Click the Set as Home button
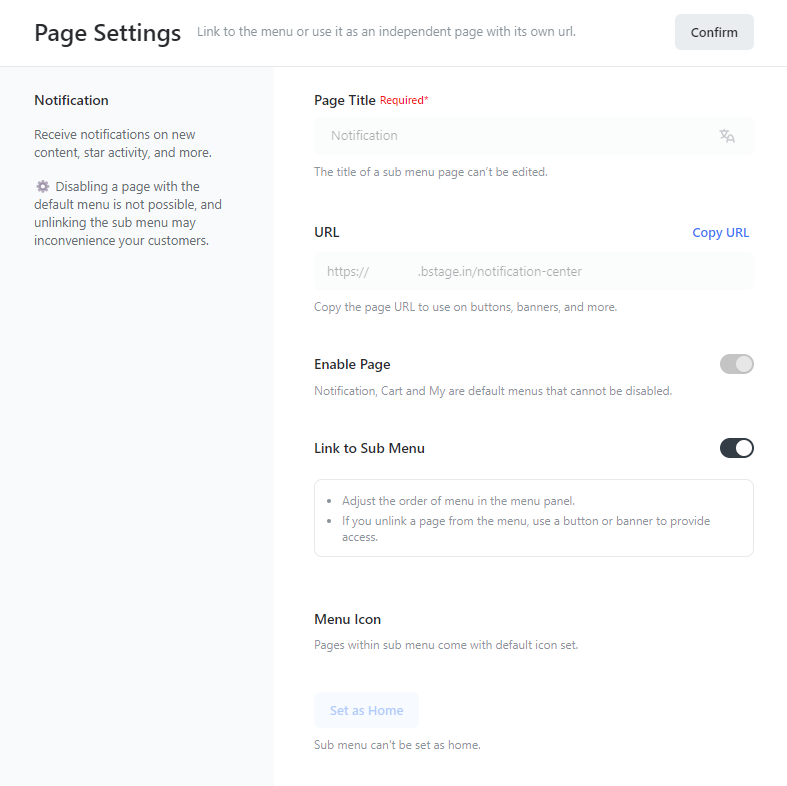The width and height of the screenshot is (787, 786). tap(366, 710)
